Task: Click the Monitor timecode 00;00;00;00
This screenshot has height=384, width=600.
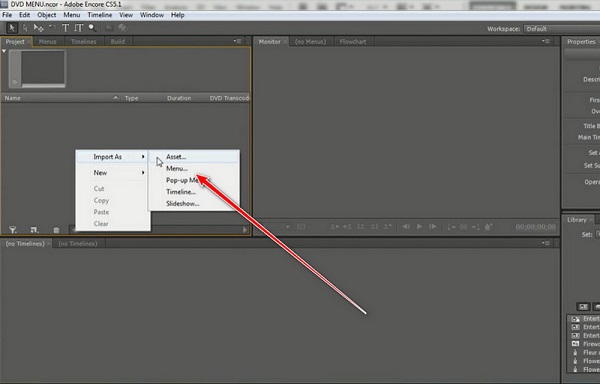Action: tap(535, 227)
